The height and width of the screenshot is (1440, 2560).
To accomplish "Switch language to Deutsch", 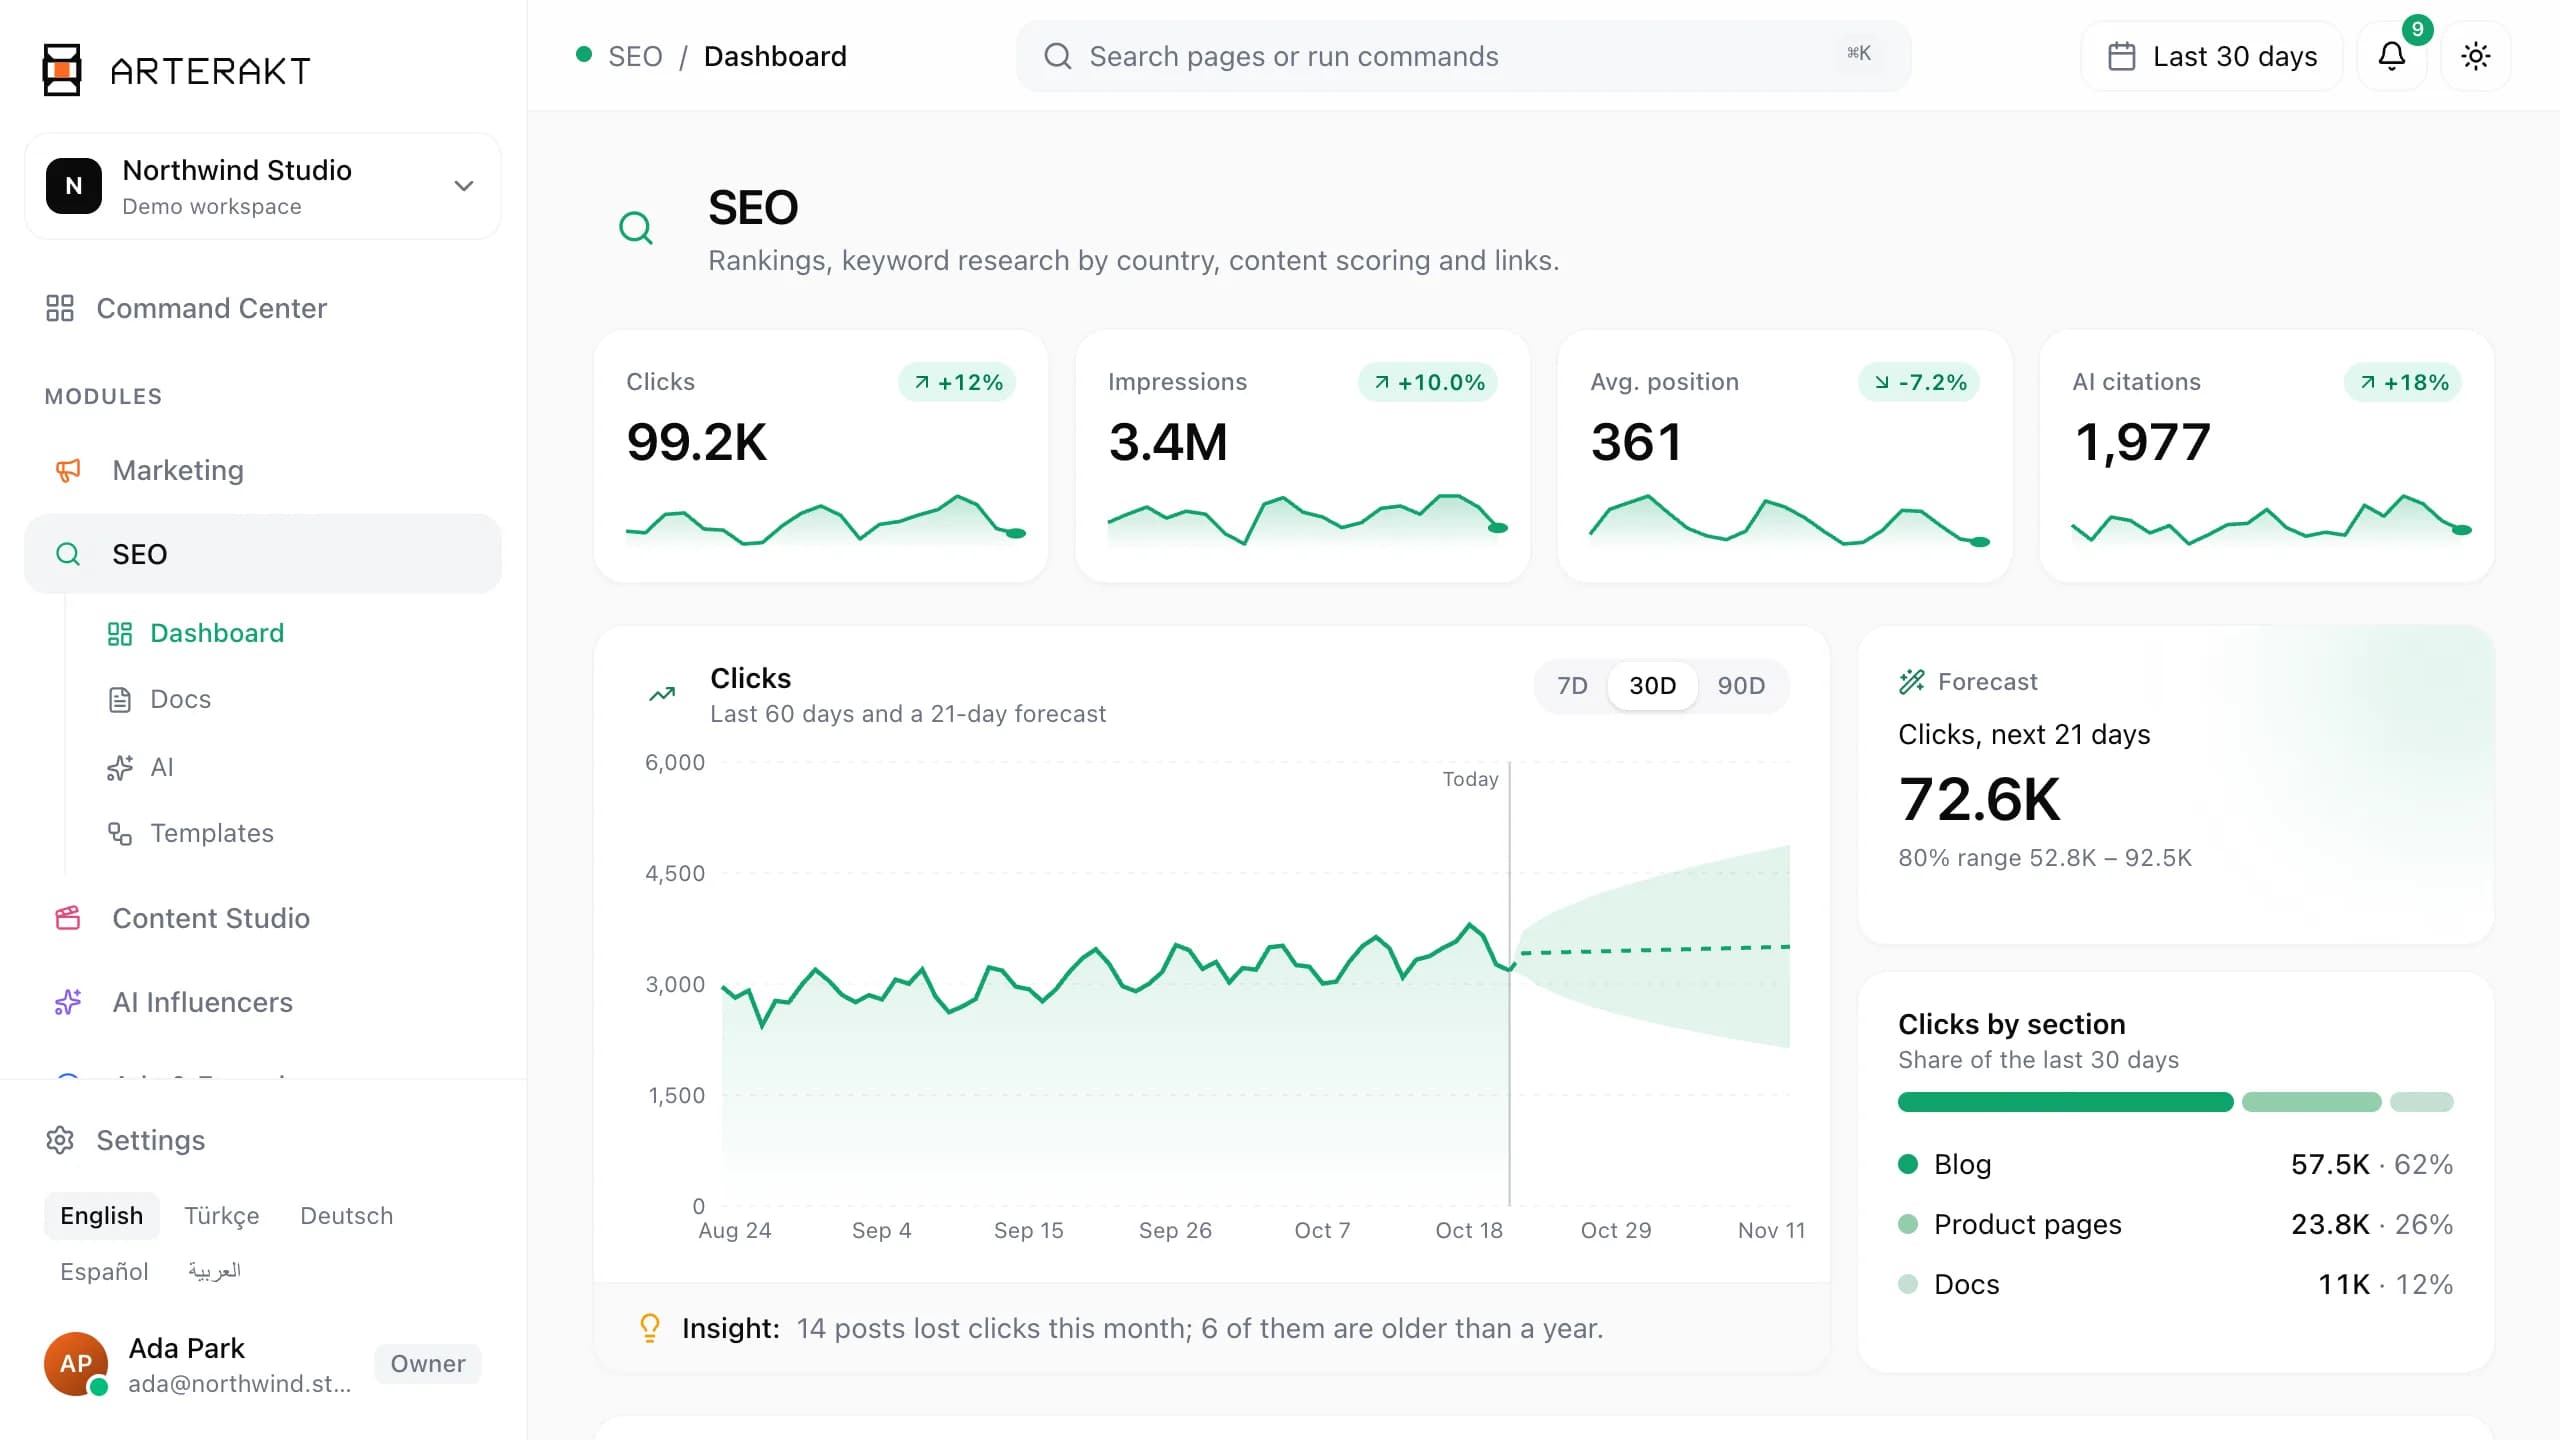I will coord(347,1216).
